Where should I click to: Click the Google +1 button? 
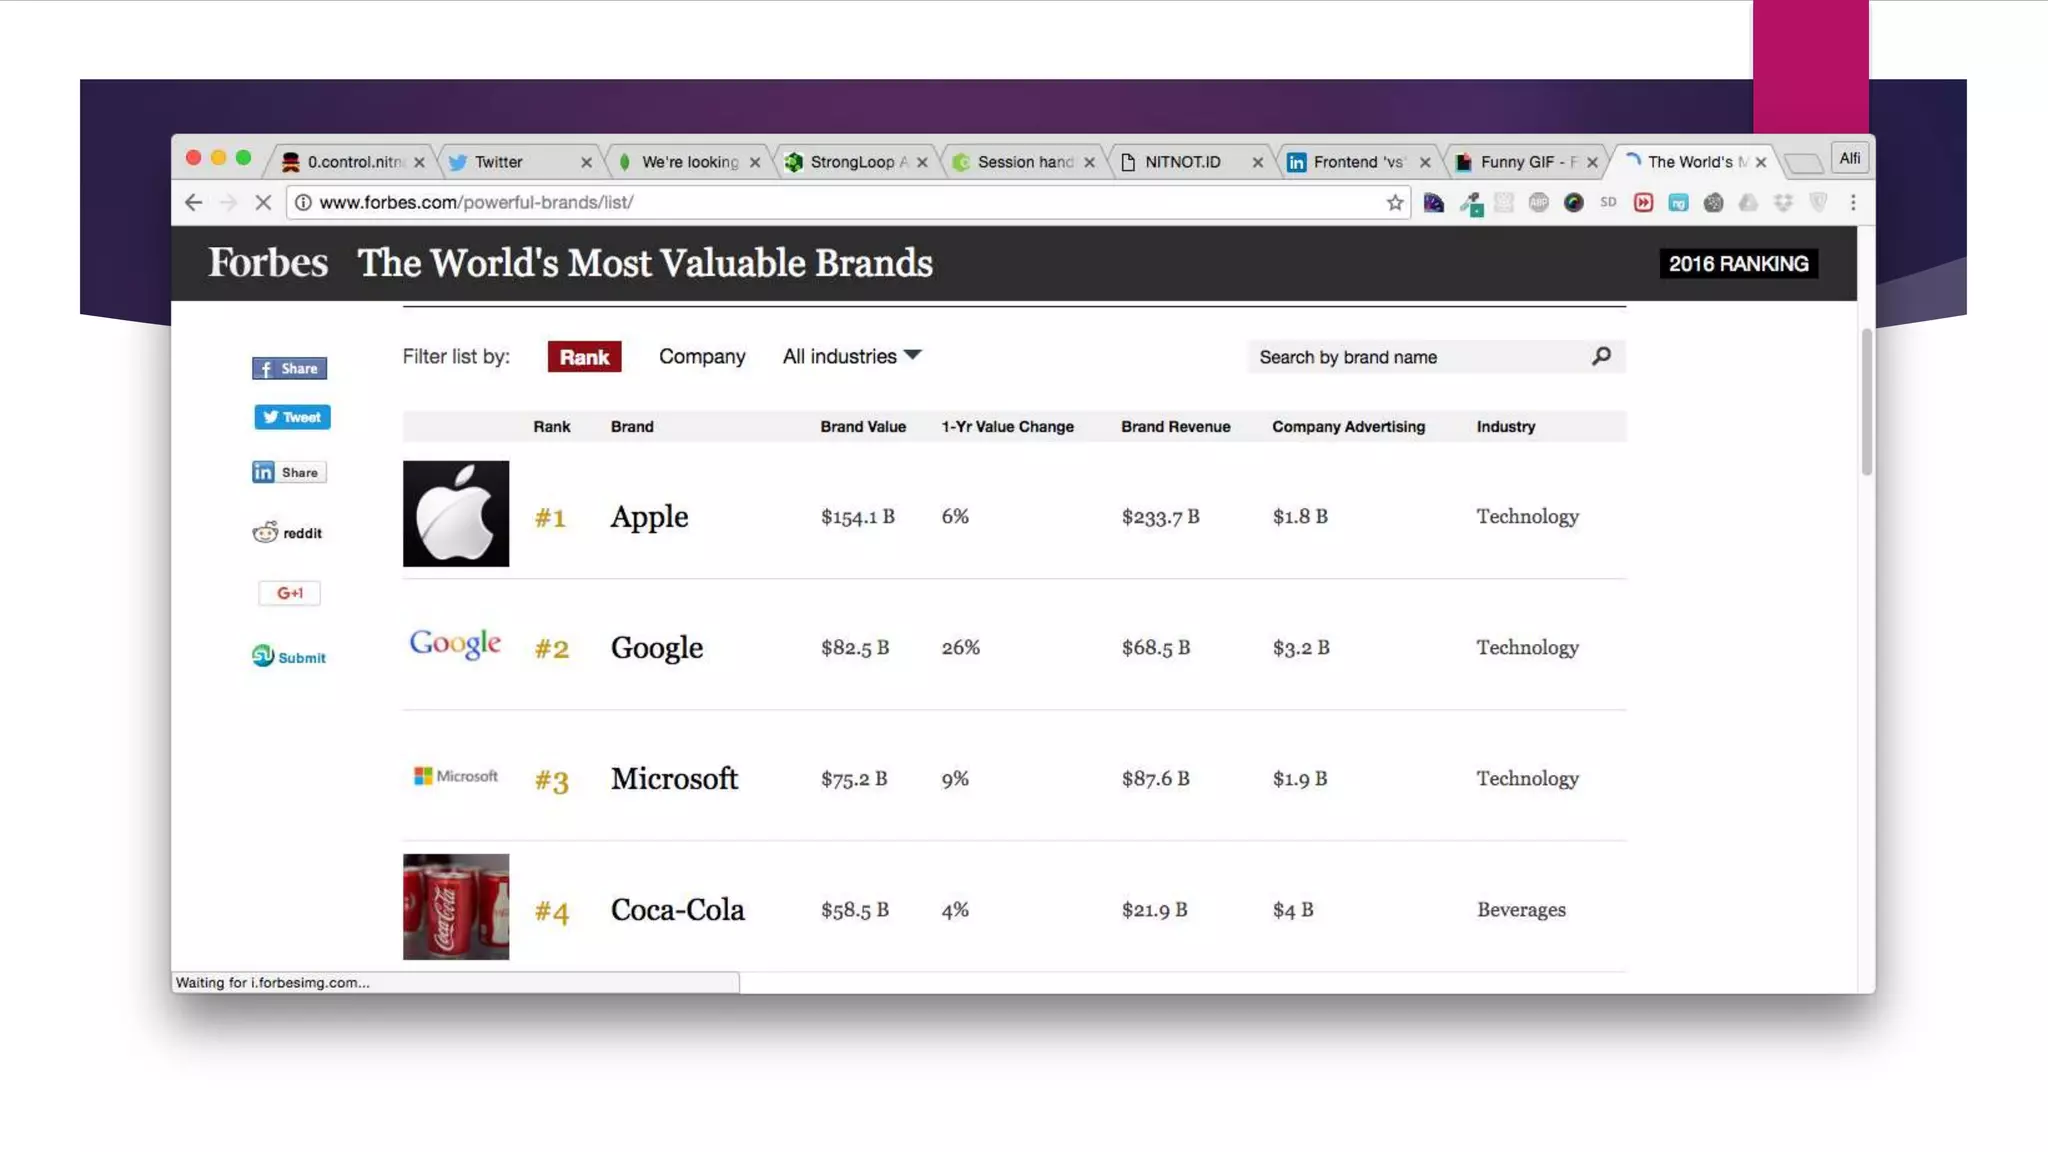click(x=289, y=593)
